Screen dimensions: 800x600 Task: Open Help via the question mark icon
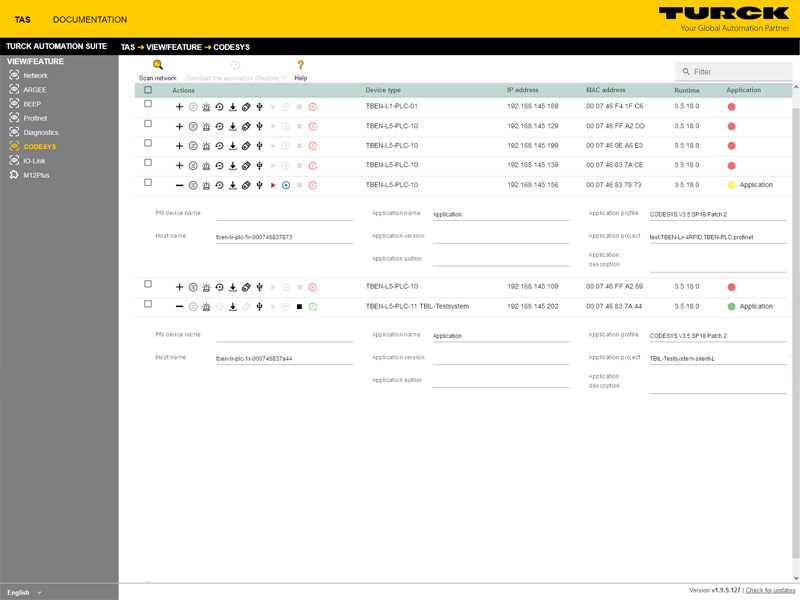[301, 65]
